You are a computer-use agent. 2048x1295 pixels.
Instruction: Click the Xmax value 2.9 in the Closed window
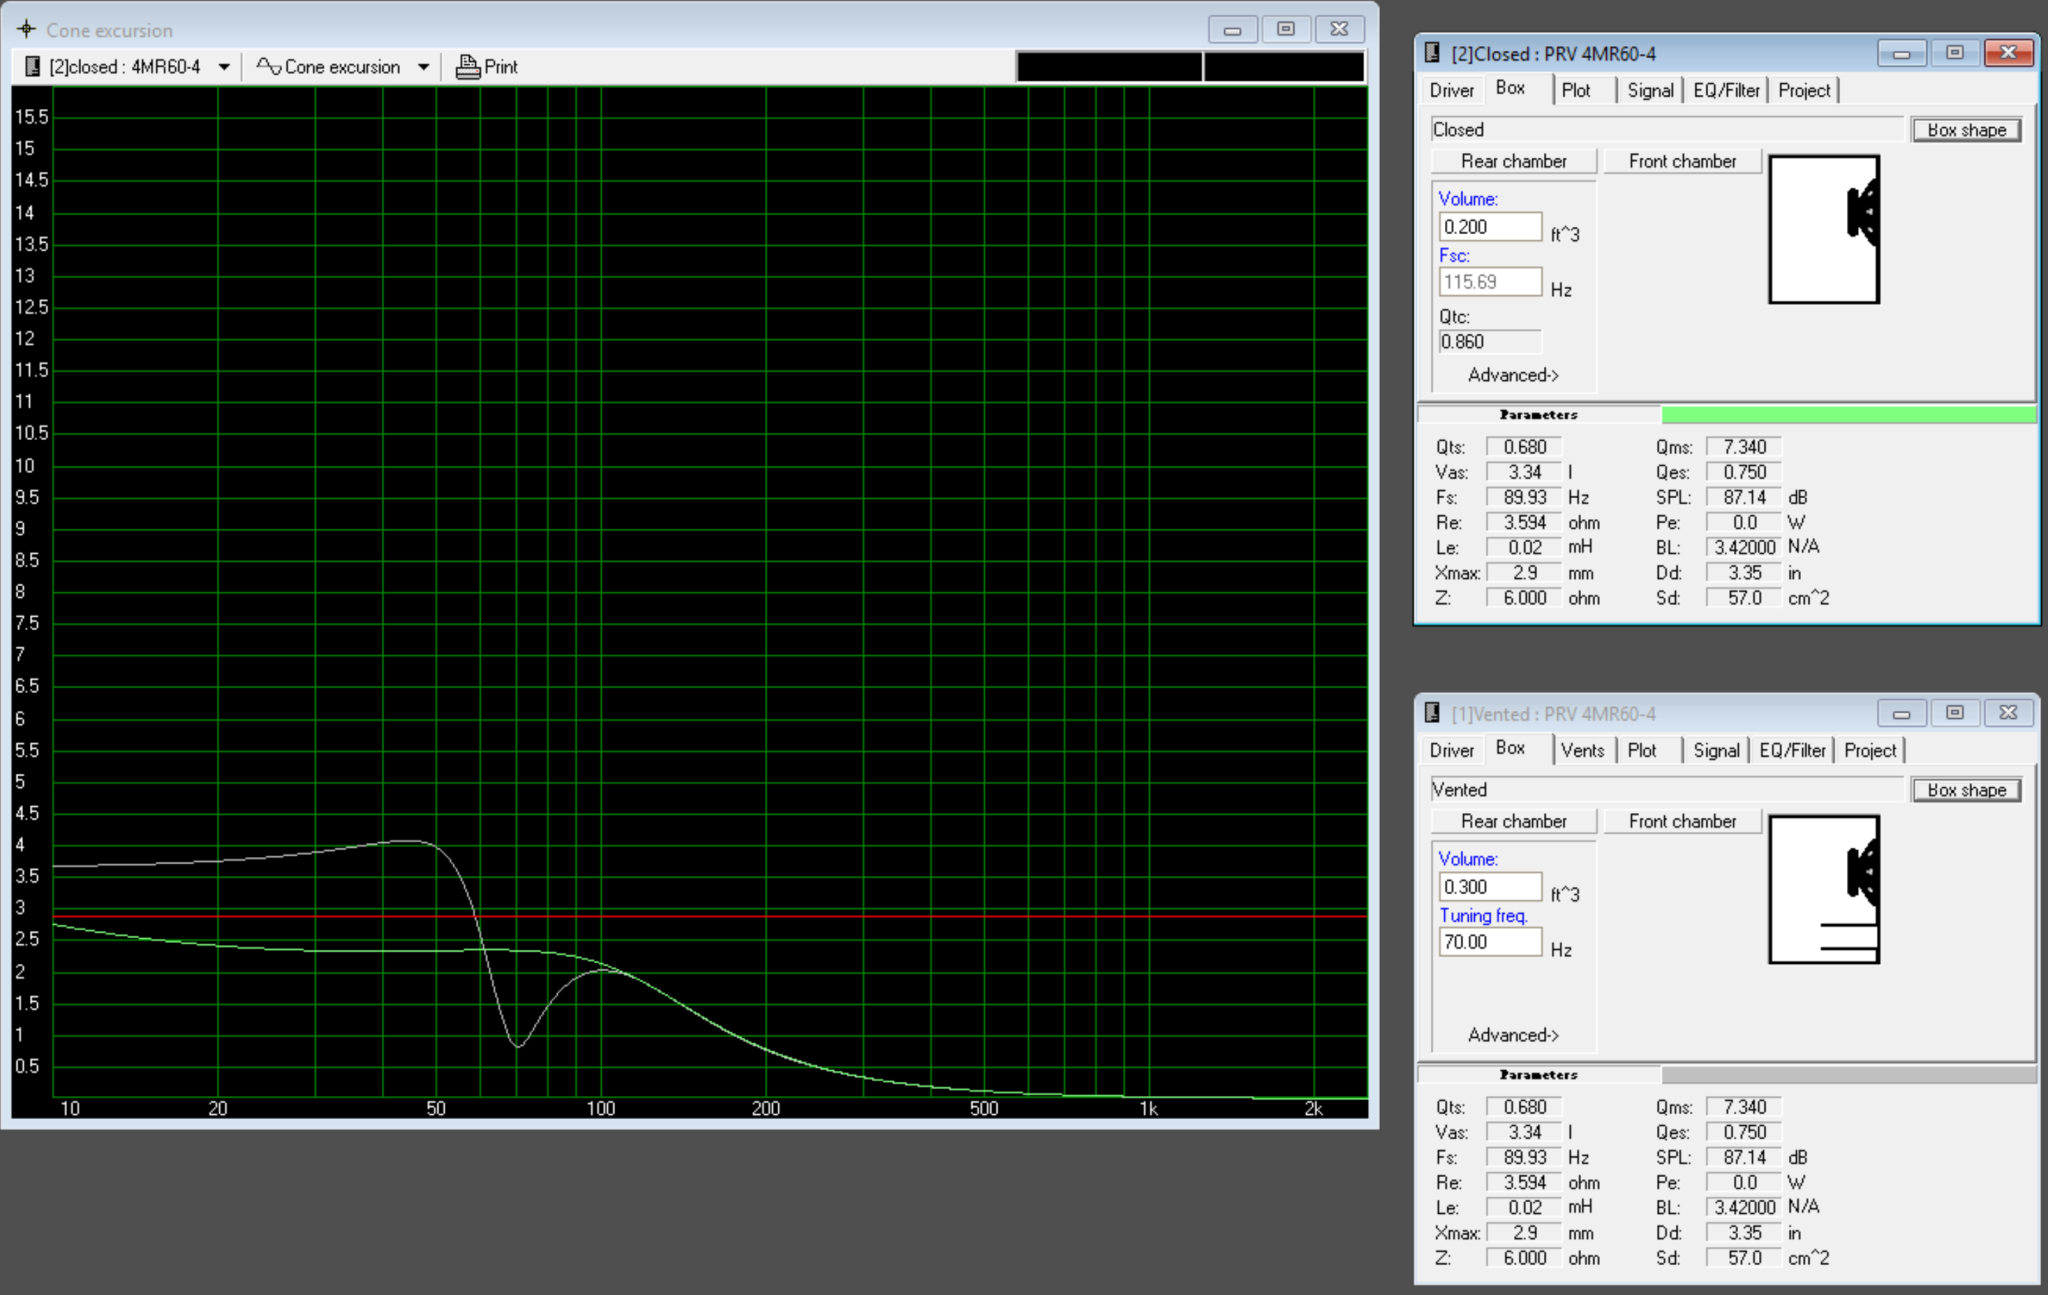coord(1524,573)
